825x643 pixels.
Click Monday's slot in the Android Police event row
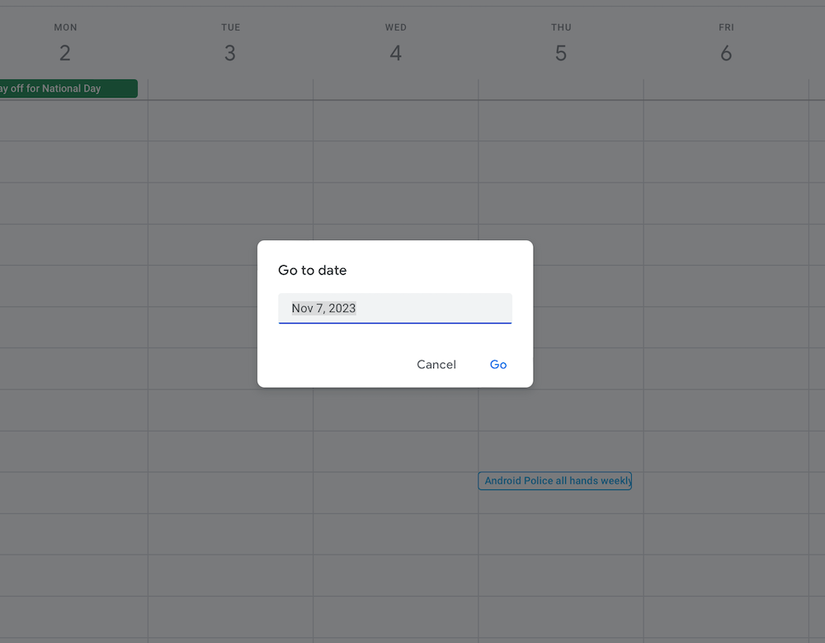tap(70, 492)
